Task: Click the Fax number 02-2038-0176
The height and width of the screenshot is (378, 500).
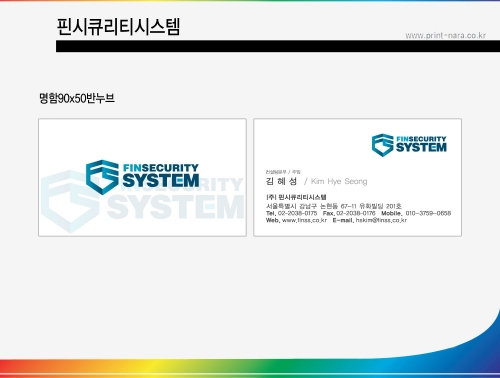Action: 356,213
